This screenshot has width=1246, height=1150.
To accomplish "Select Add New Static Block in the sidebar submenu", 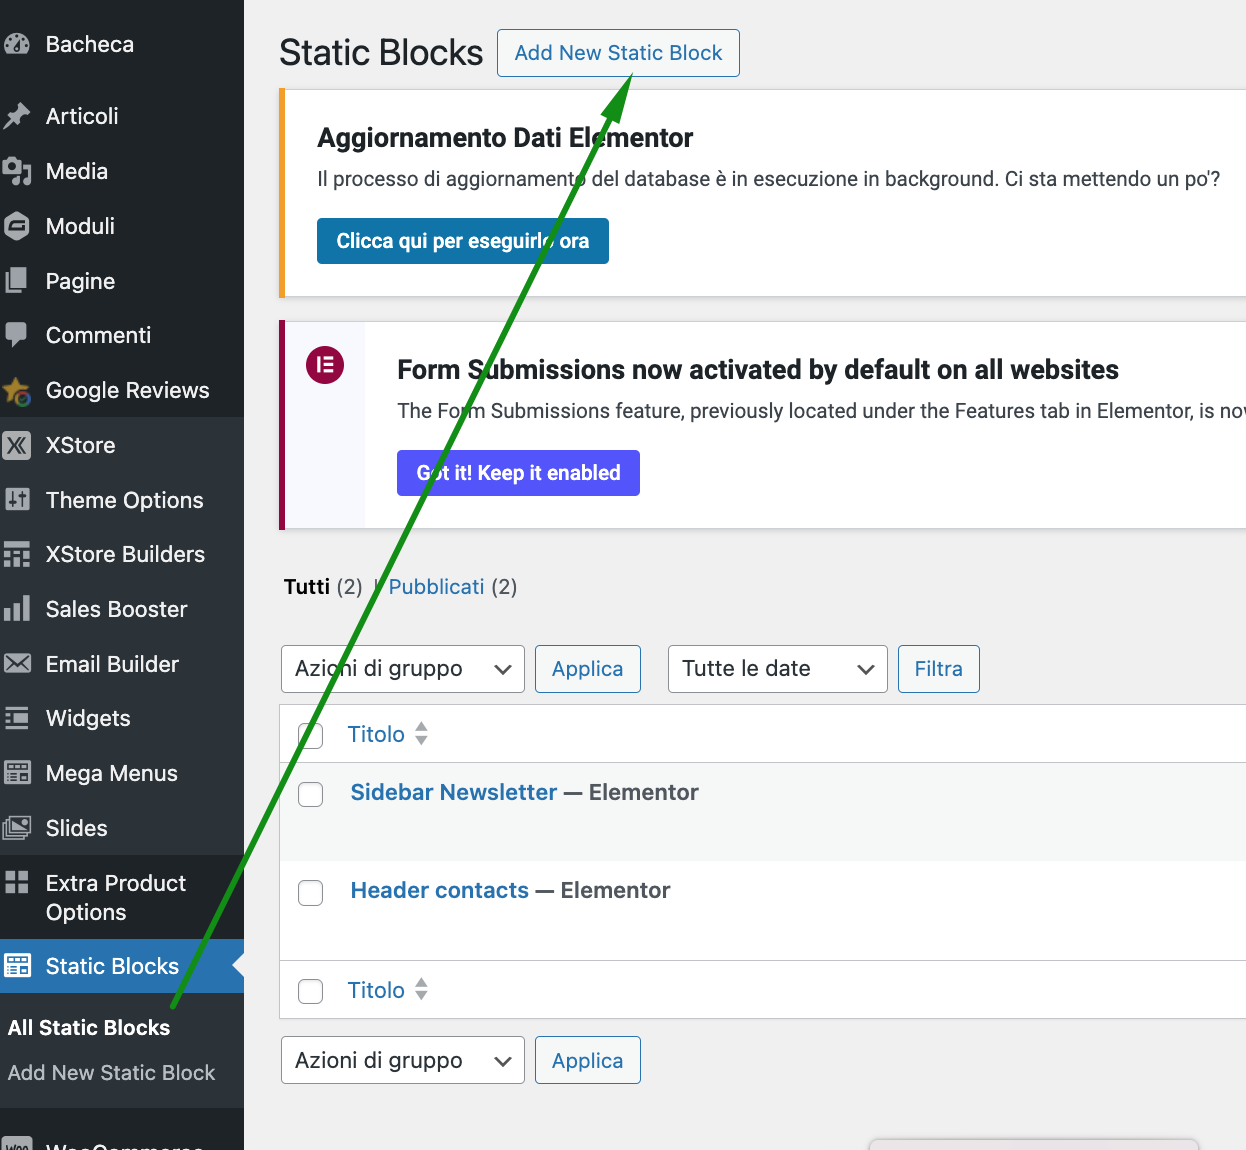I will point(112,1073).
